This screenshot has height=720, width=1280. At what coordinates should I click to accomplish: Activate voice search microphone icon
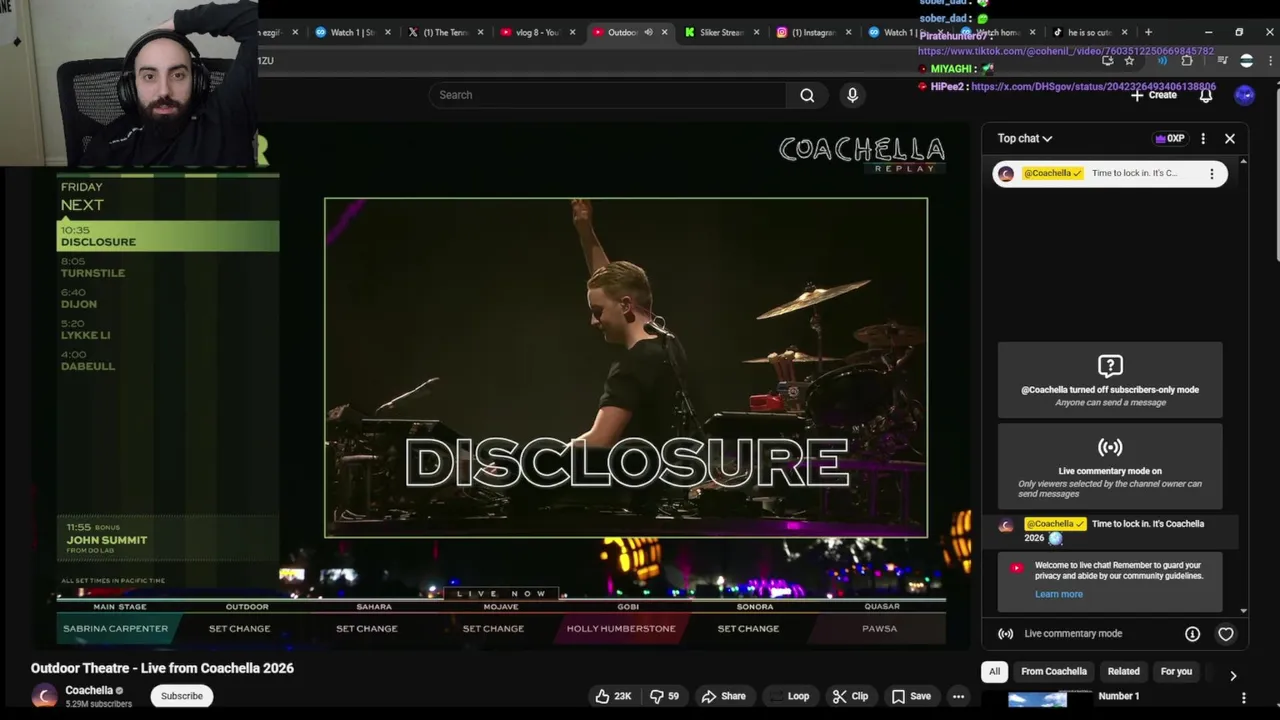click(852, 95)
